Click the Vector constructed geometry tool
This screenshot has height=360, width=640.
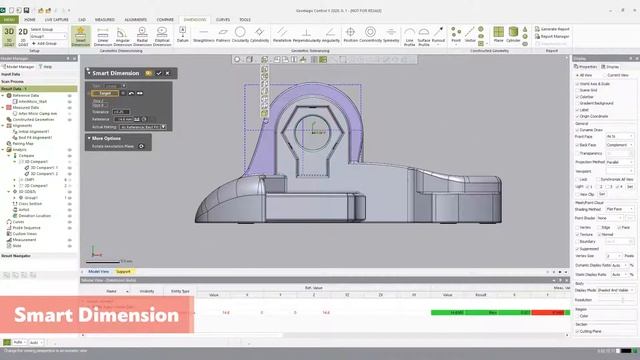coord(470,35)
